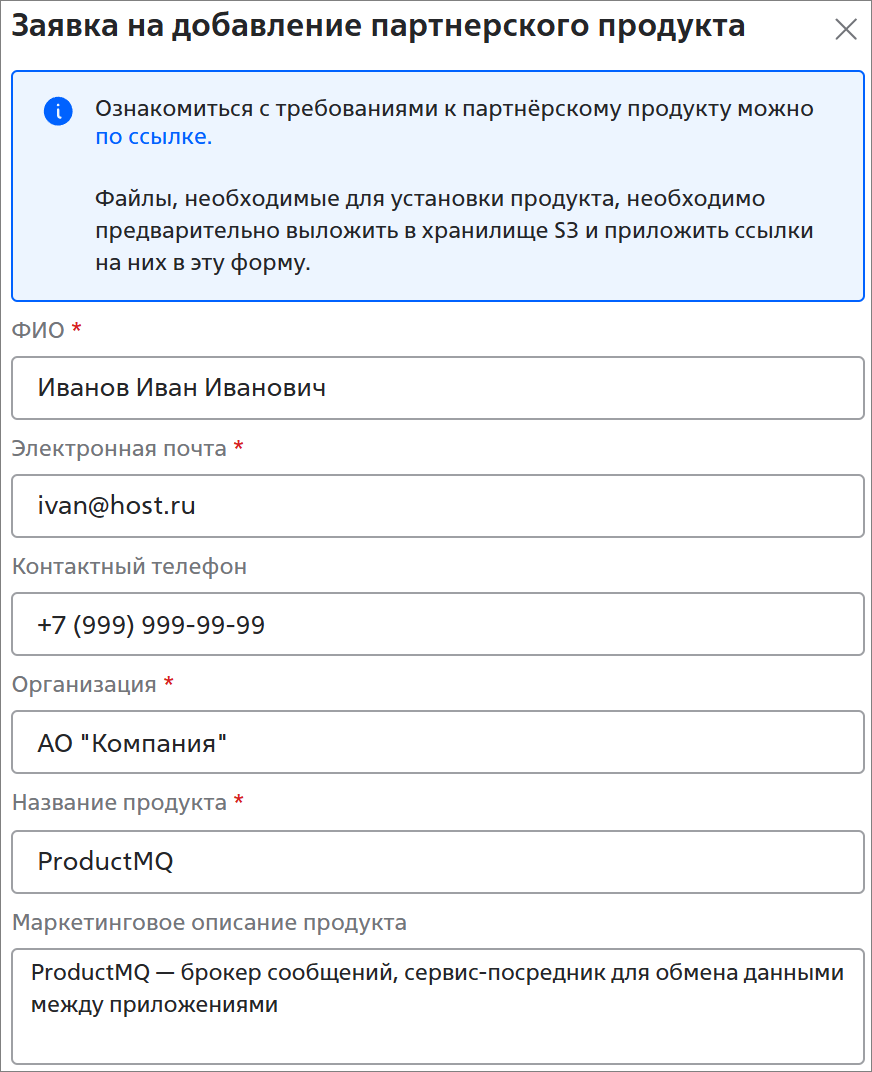Click the "ФИО" field label
Screen dimensions: 872x1072
point(38,330)
